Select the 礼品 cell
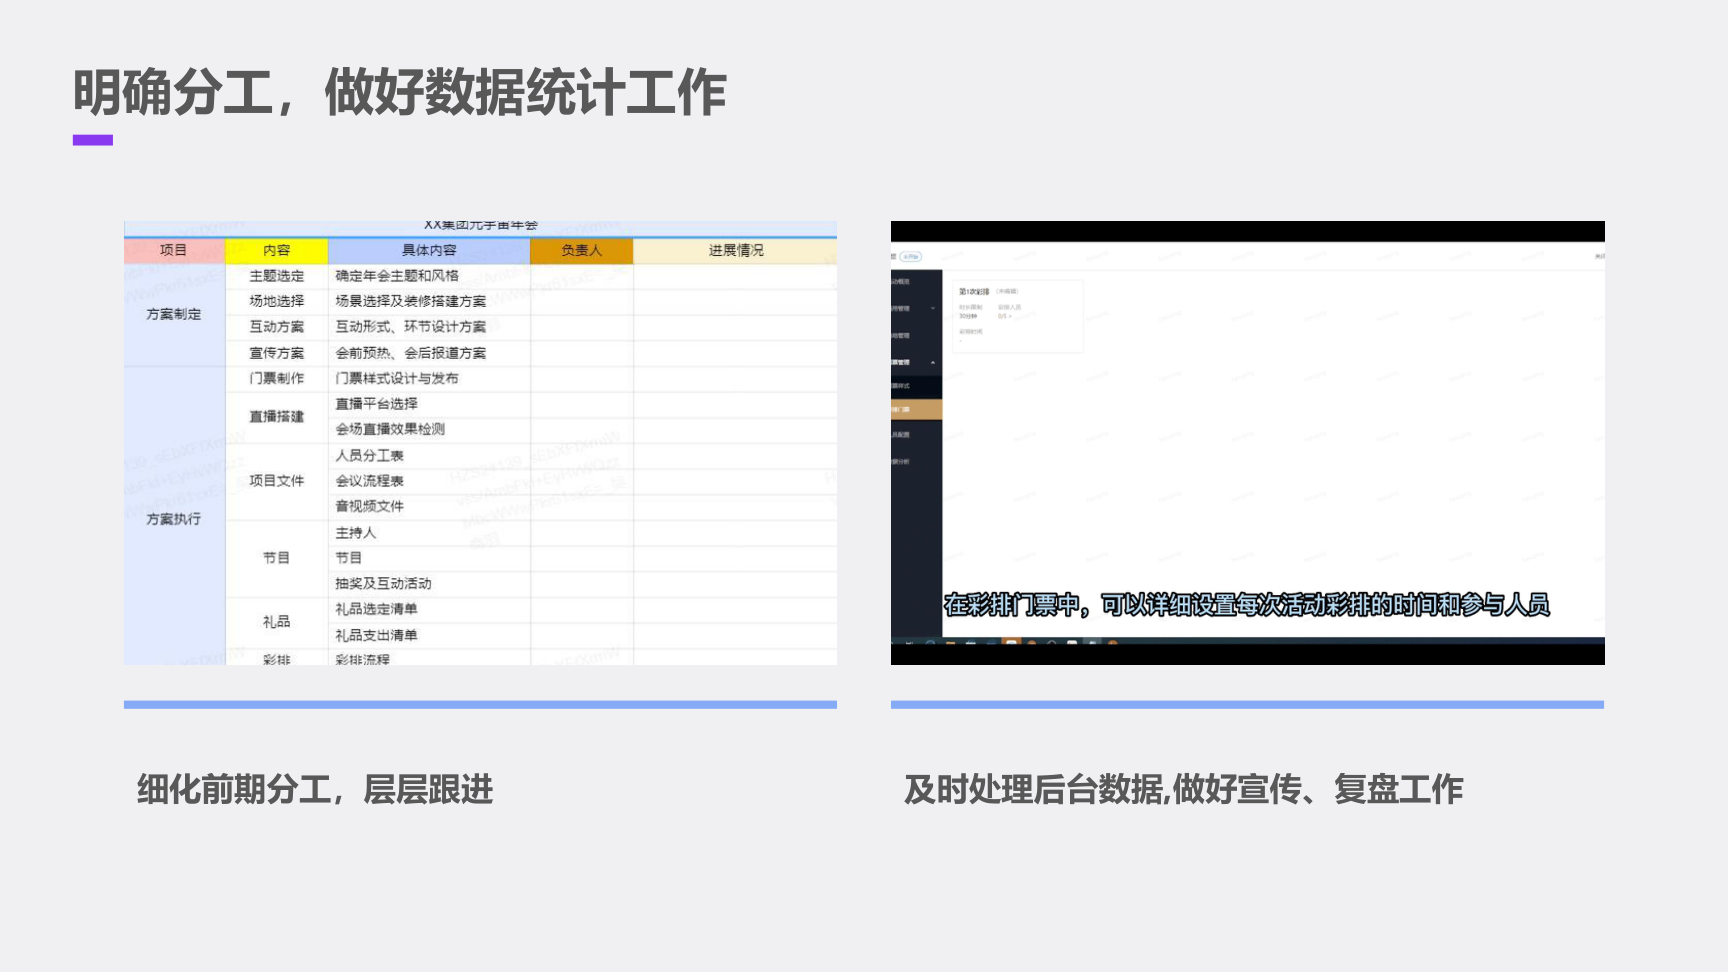 pyautogui.click(x=277, y=622)
